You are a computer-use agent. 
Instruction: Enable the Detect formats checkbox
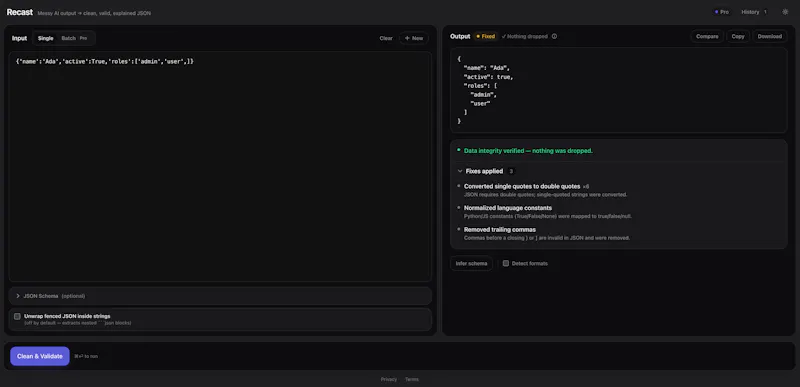click(506, 264)
